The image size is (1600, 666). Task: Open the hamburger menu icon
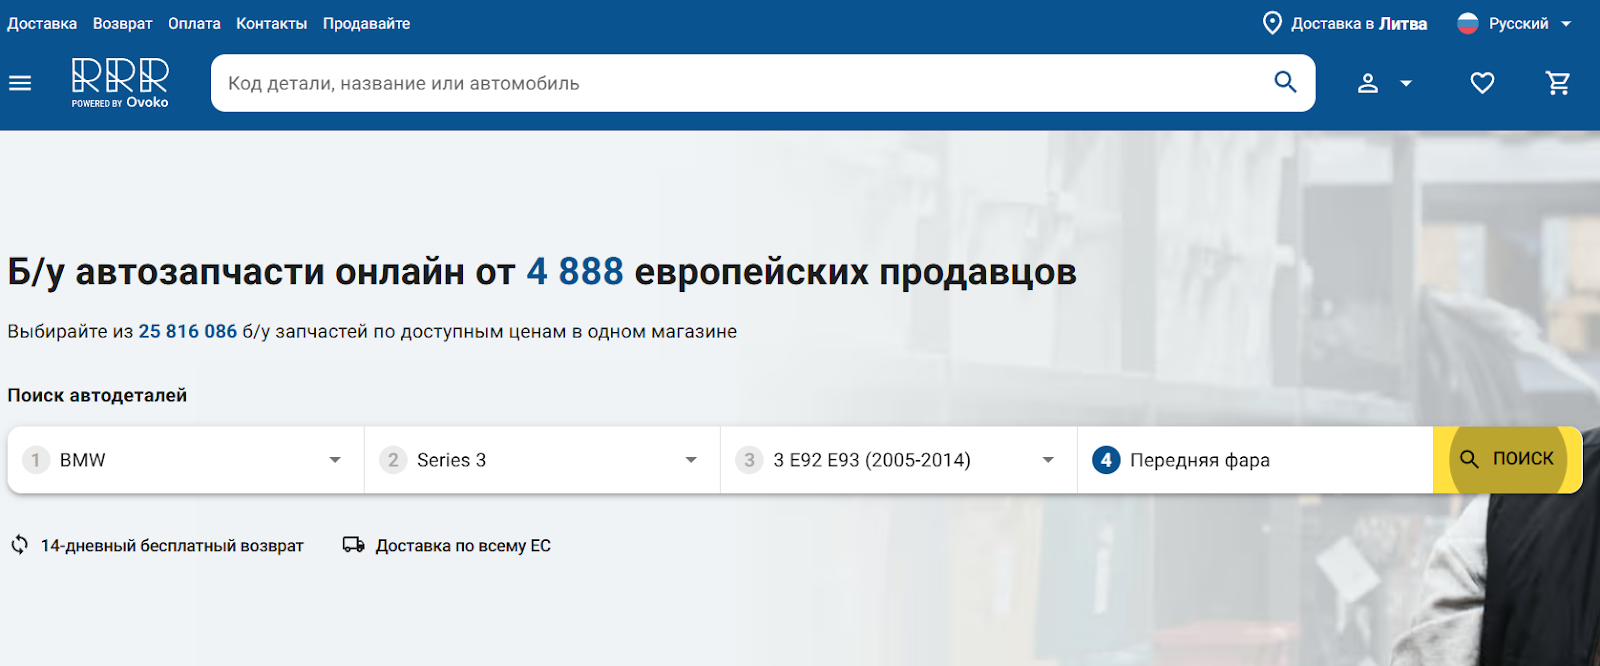coord(20,83)
